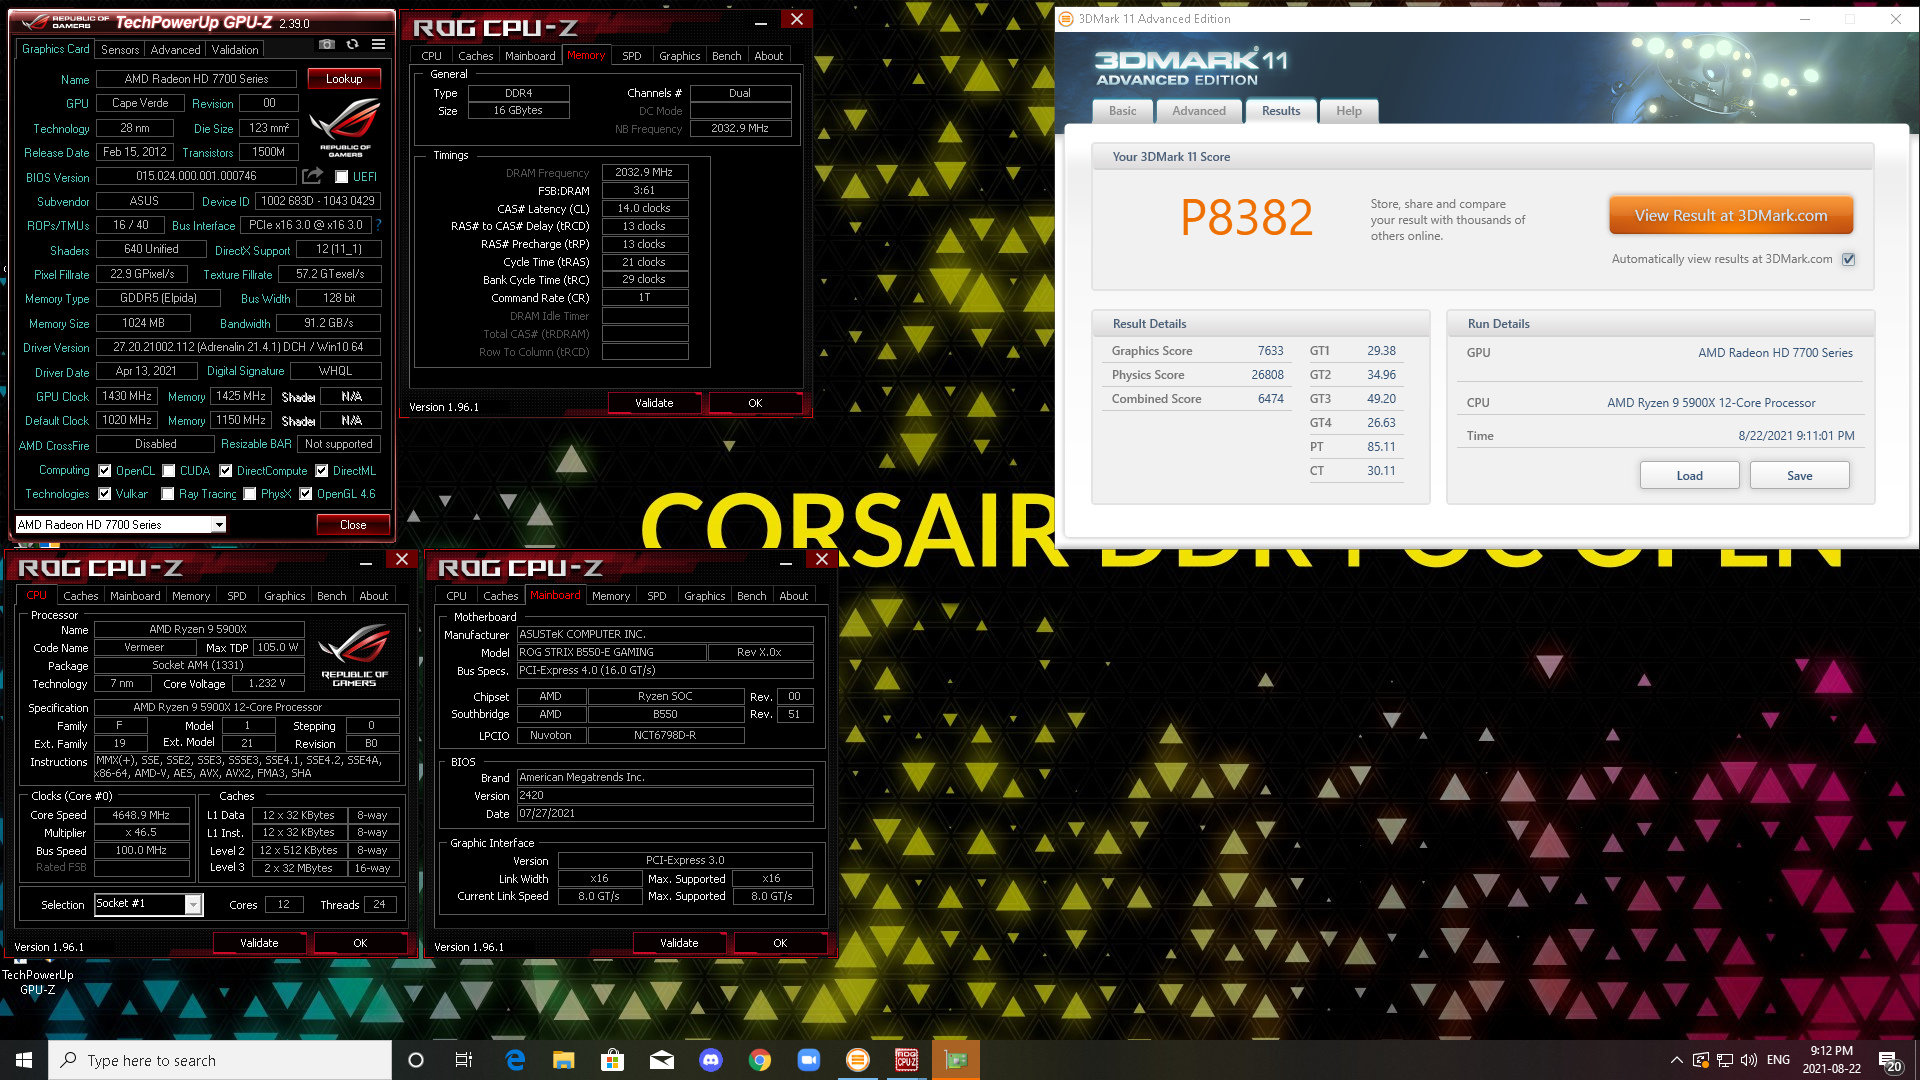This screenshot has height=1080, width=1920.
Task: Launch Microsoft Edge from taskbar
Action: [515, 1060]
